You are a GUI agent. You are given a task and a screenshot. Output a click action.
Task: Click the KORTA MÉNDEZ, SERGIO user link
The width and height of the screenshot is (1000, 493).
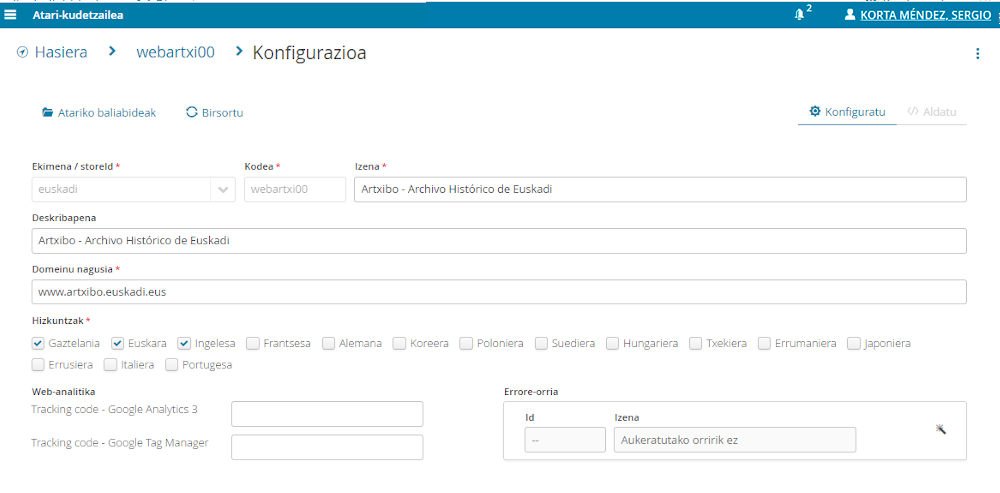tap(925, 15)
